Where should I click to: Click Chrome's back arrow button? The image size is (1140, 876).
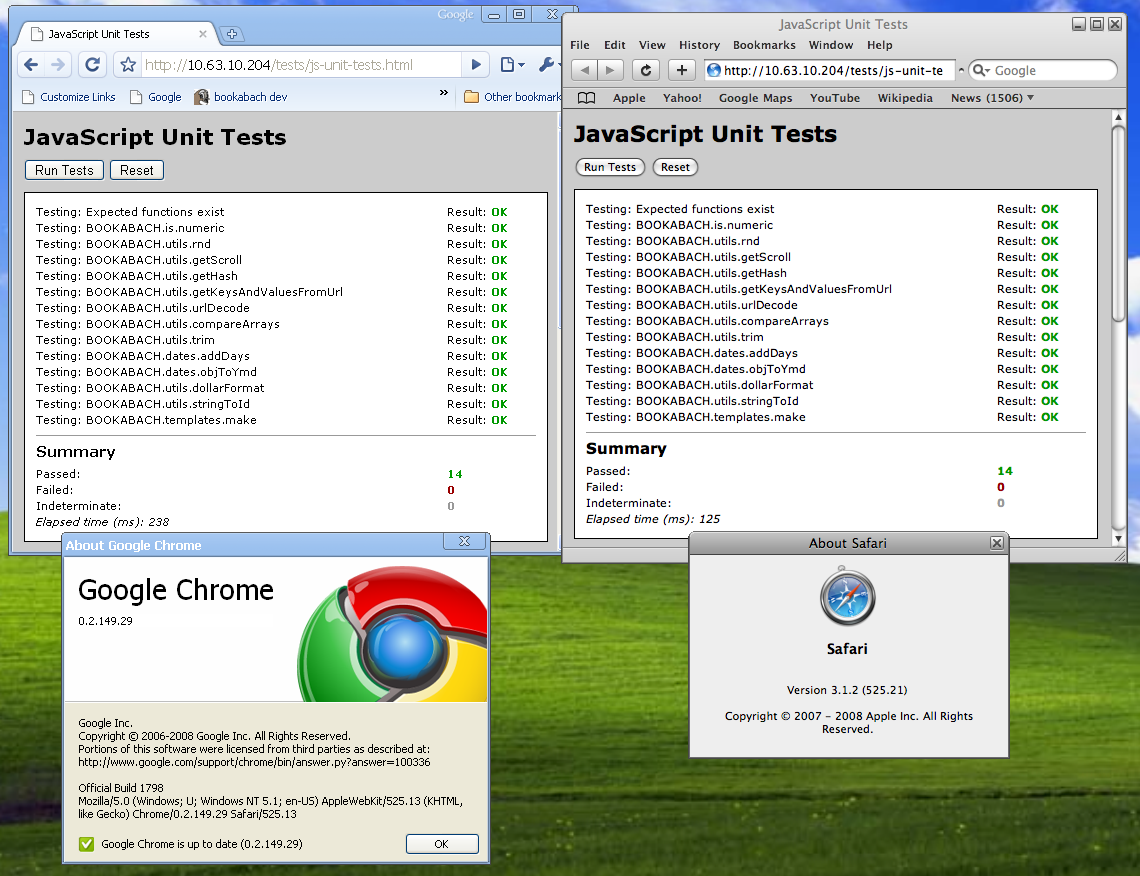31,65
